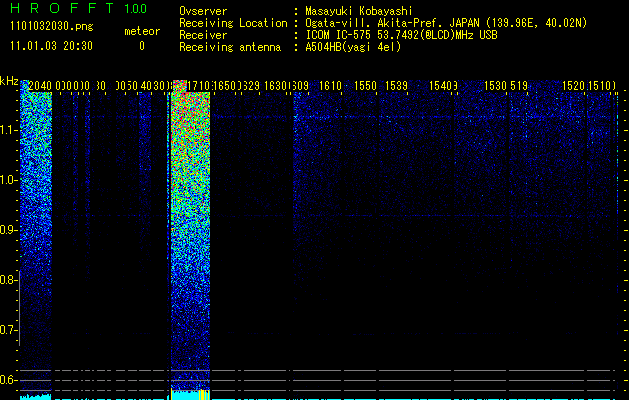
Task: Select the name Masayuki Kobayashi
Action: click(359, 11)
